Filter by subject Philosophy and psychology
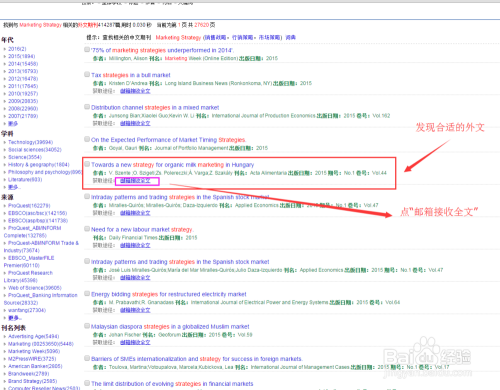The image size is (500, 390). pos(45,172)
